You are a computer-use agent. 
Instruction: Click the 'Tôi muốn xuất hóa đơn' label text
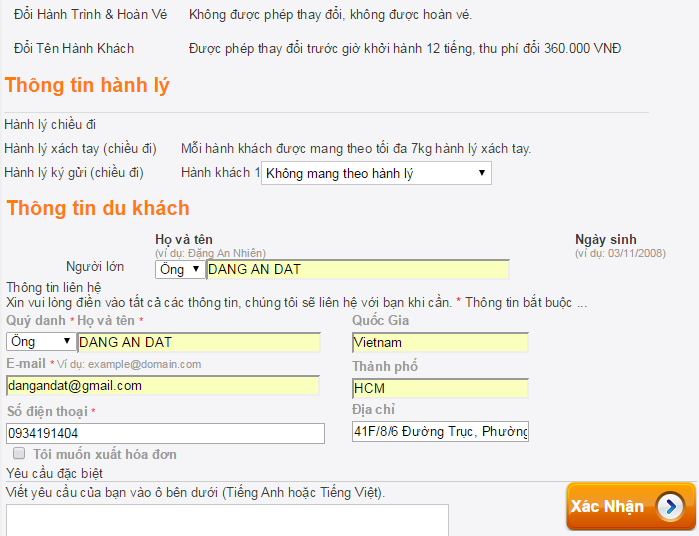point(105,454)
